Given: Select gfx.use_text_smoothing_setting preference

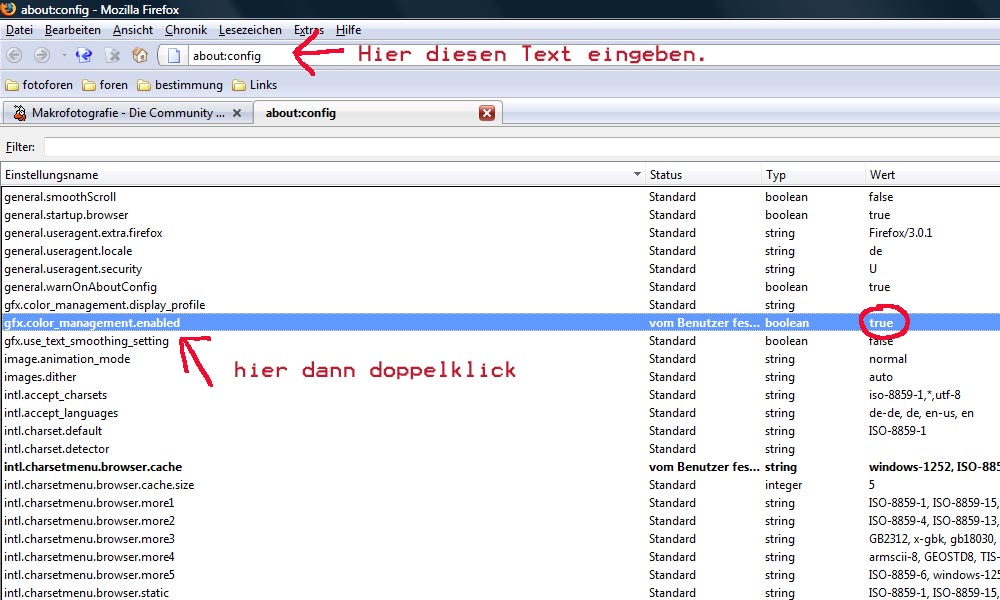Looking at the screenshot, I should (x=501, y=340).
